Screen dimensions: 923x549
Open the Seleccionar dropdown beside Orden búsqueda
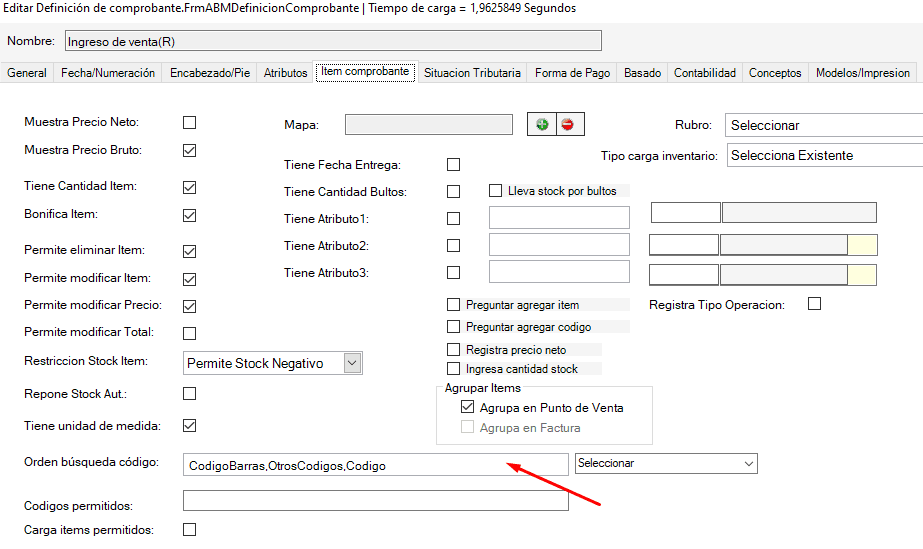click(748, 464)
